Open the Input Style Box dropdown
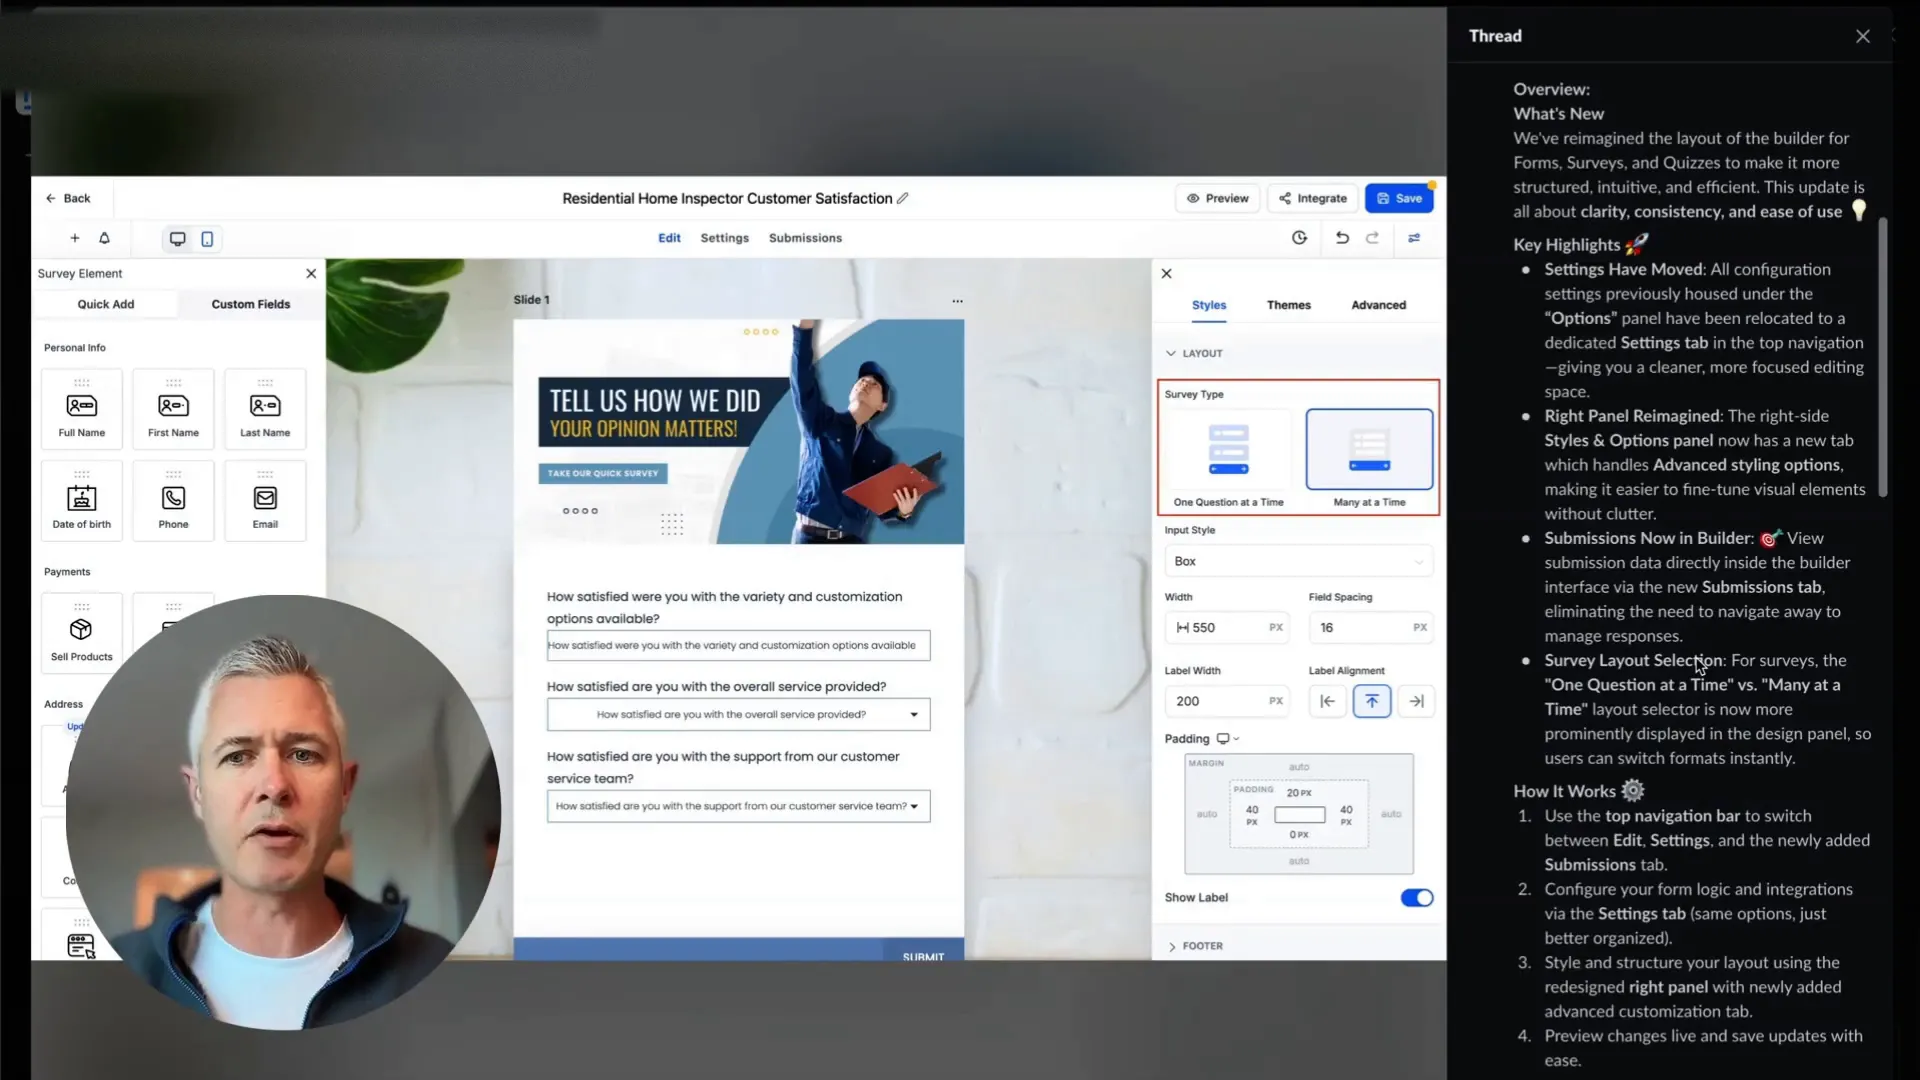This screenshot has height=1080, width=1920. [1298, 561]
